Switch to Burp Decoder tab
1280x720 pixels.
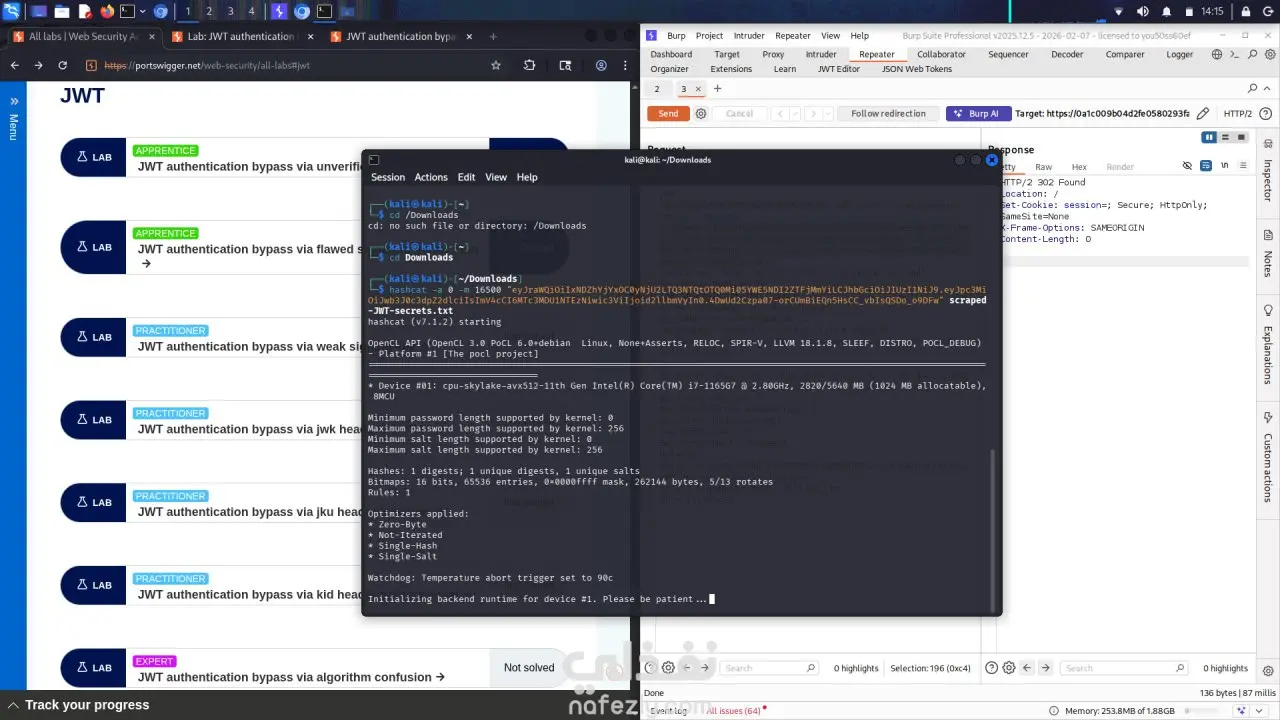pos(1067,54)
